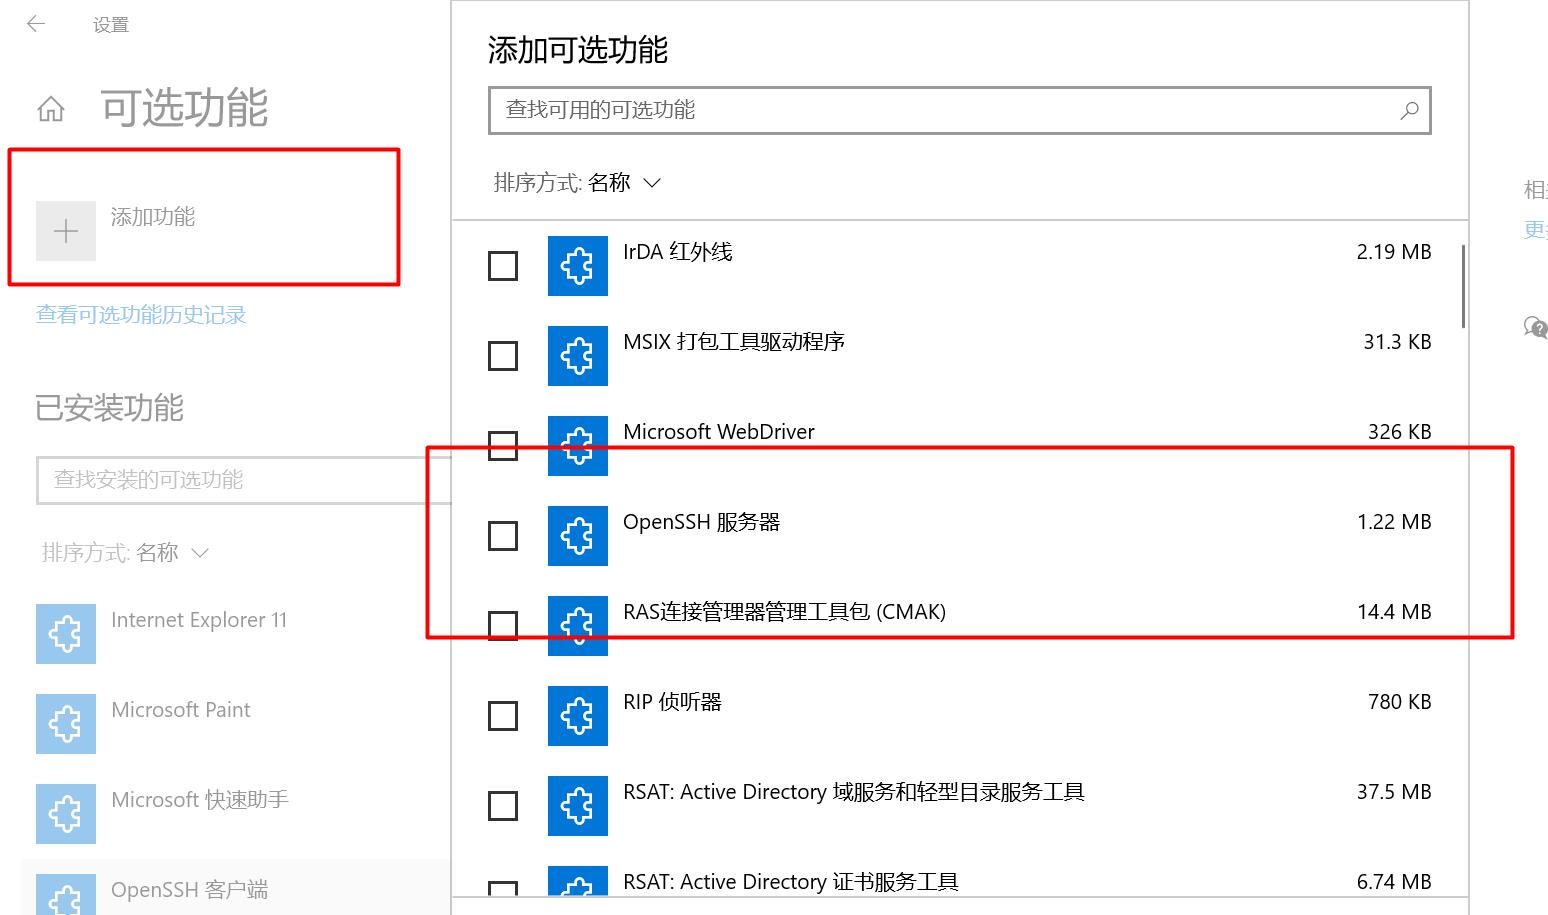Click the Microsoft 快速助手 installed feature icon
Image resolution: width=1548 pixels, height=915 pixels.
(x=66, y=814)
